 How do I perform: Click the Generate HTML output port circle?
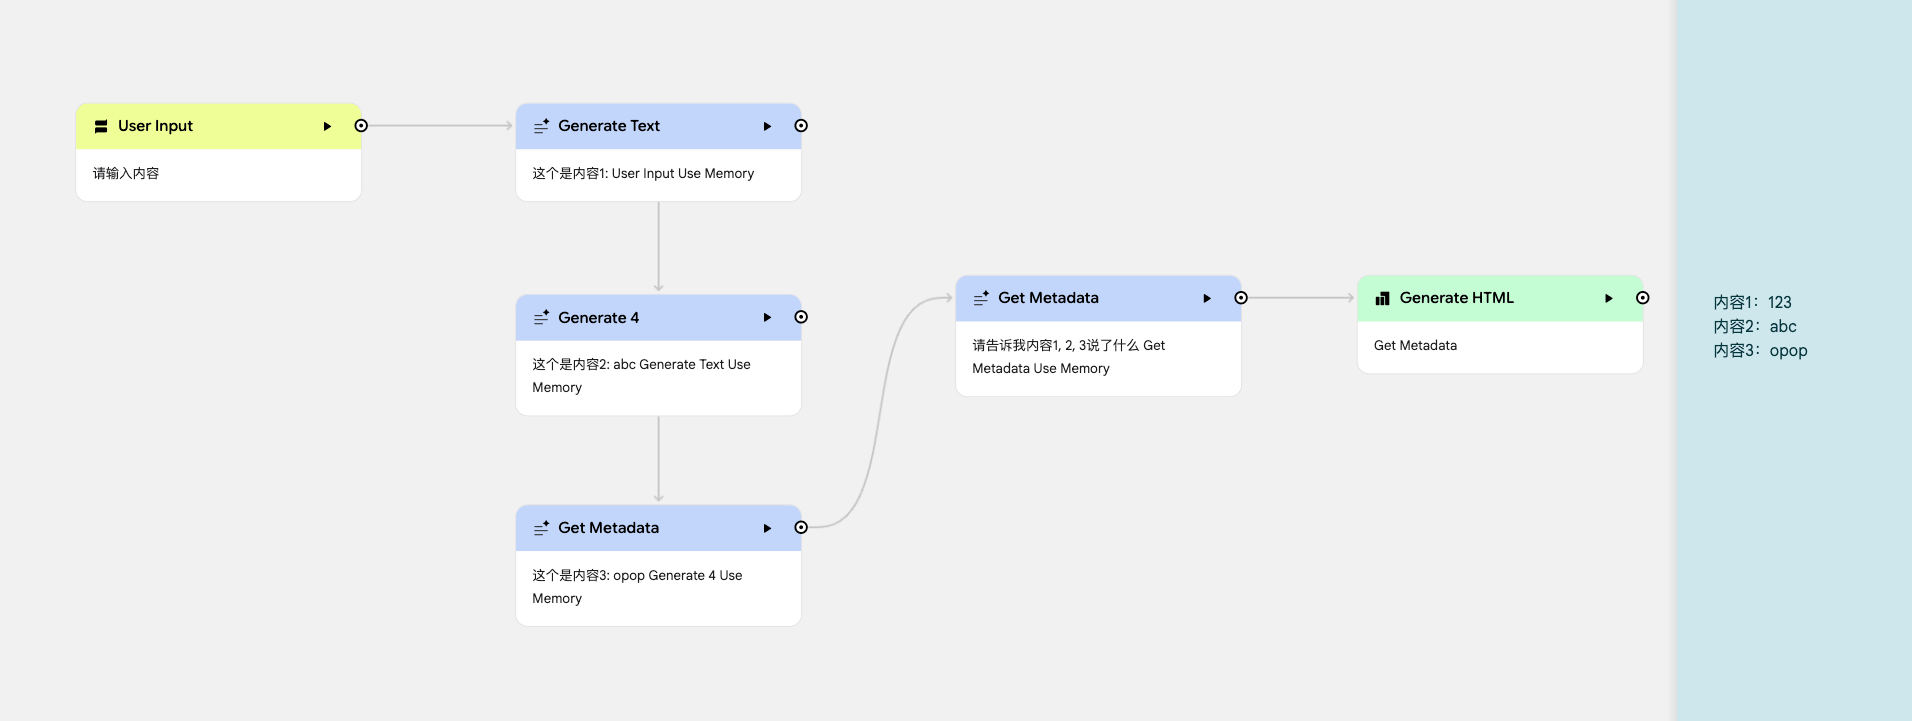(1642, 298)
